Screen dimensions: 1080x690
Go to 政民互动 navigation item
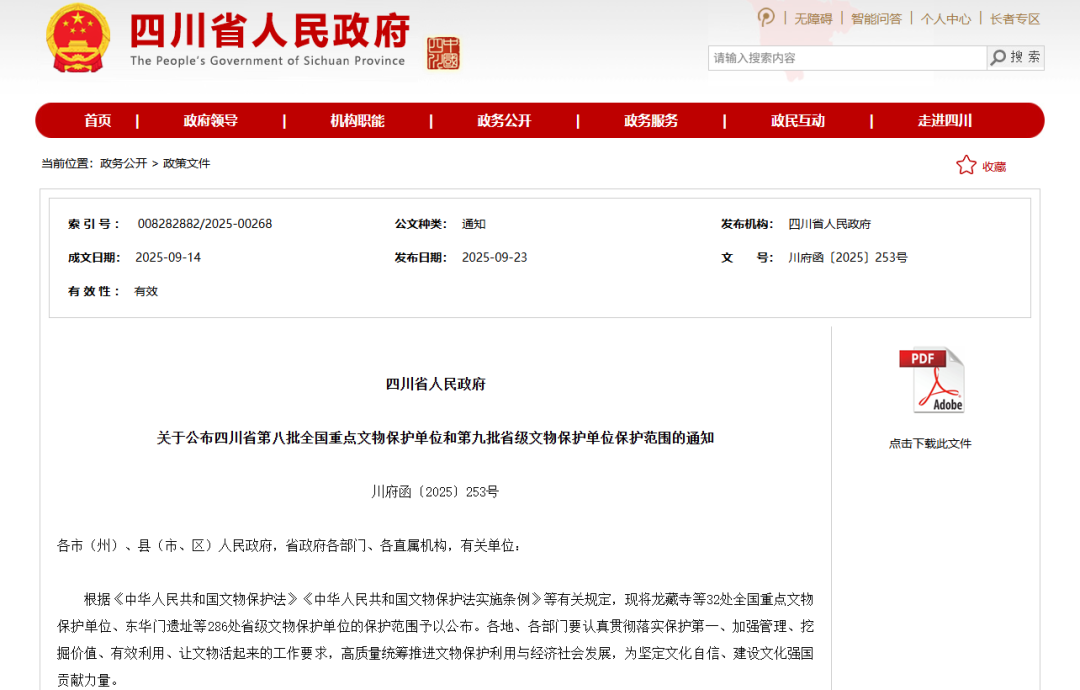tap(798, 121)
